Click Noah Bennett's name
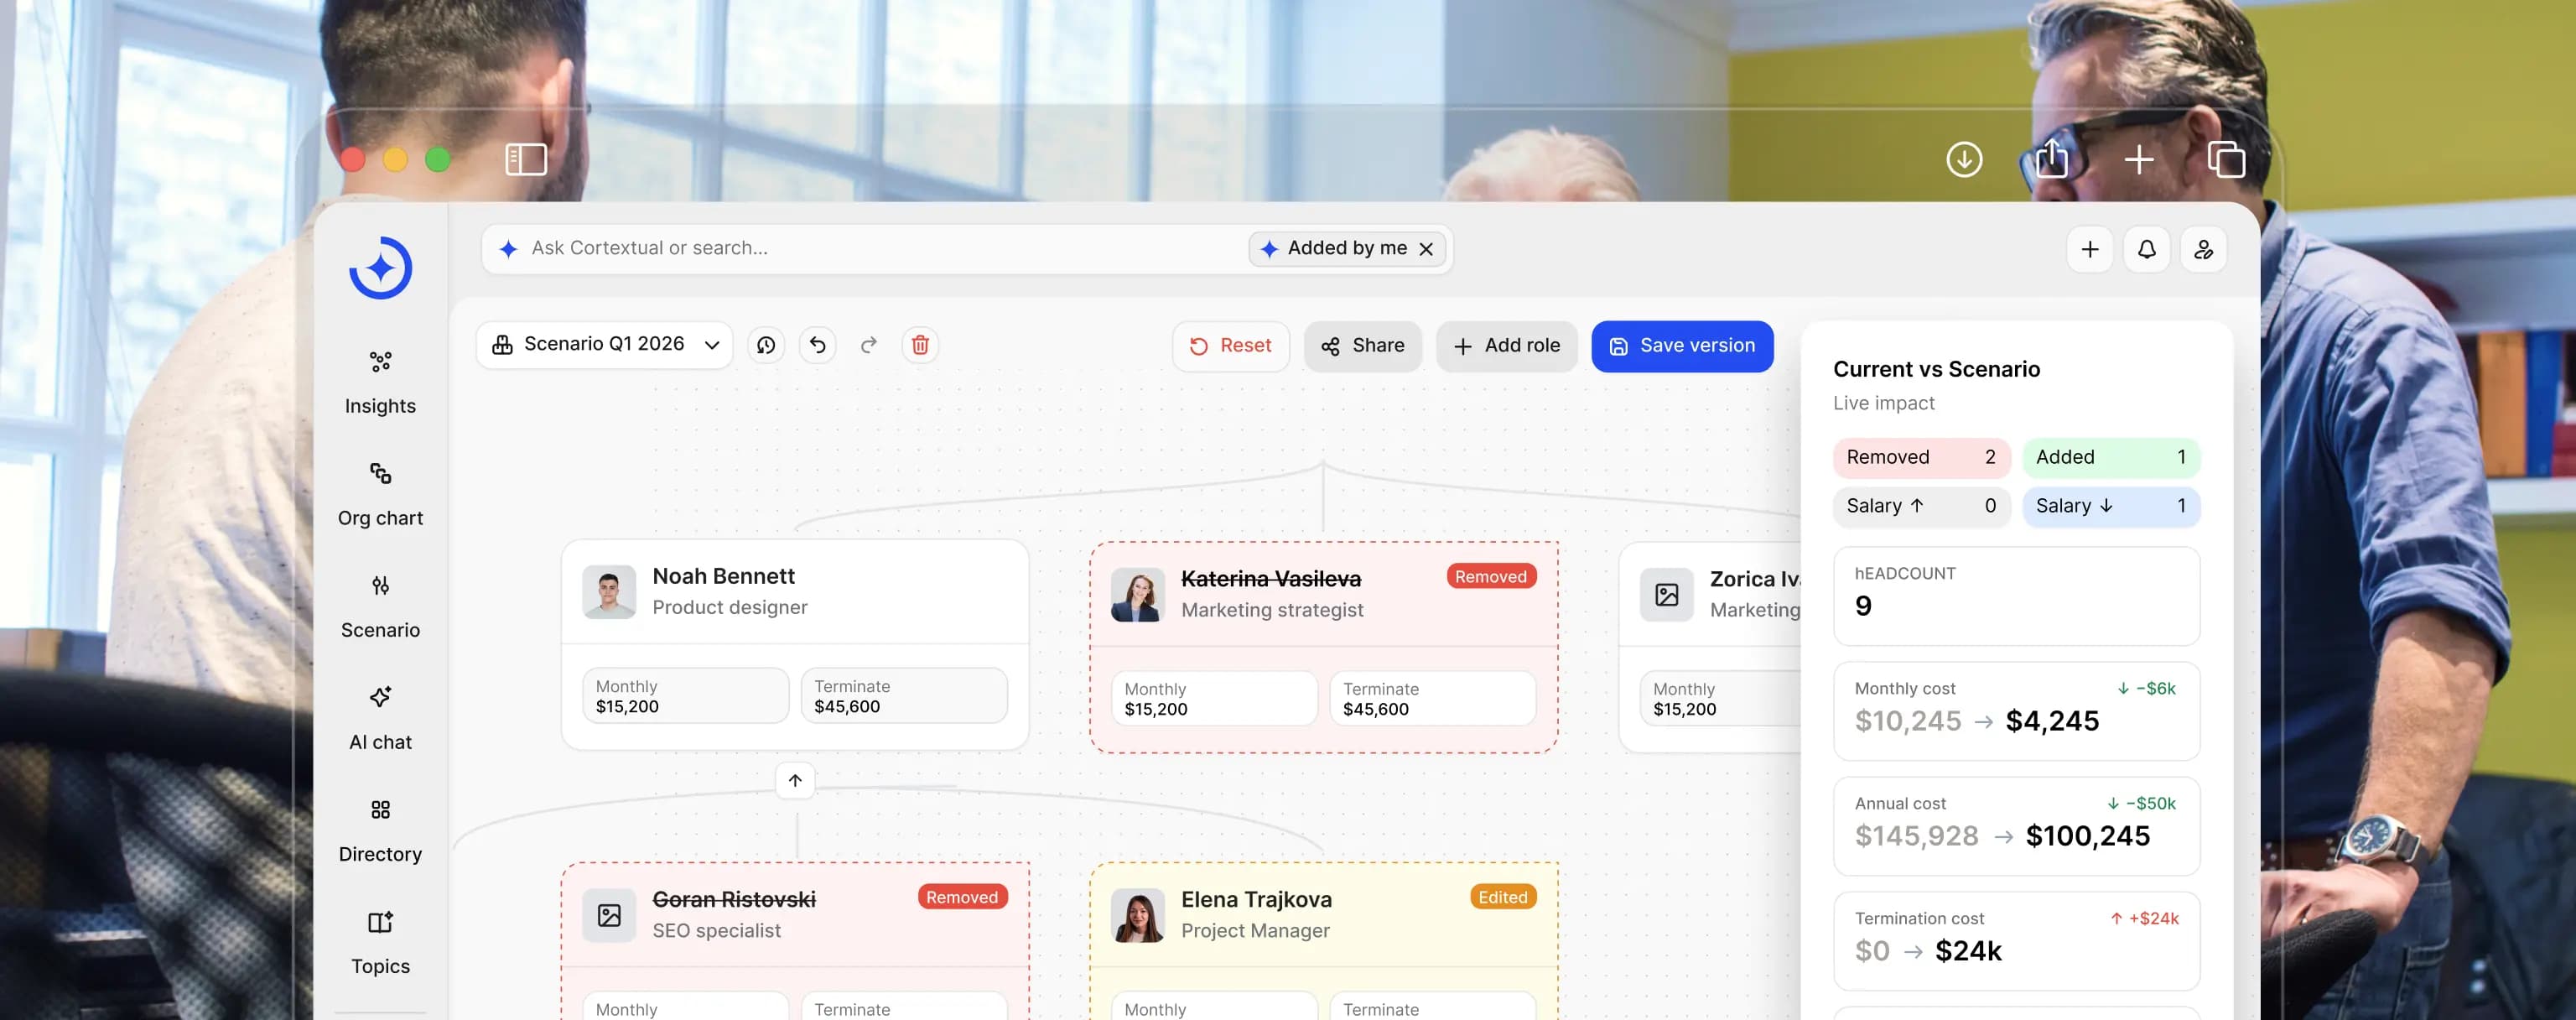The image size is (2576, 1020). pos(723,576)
